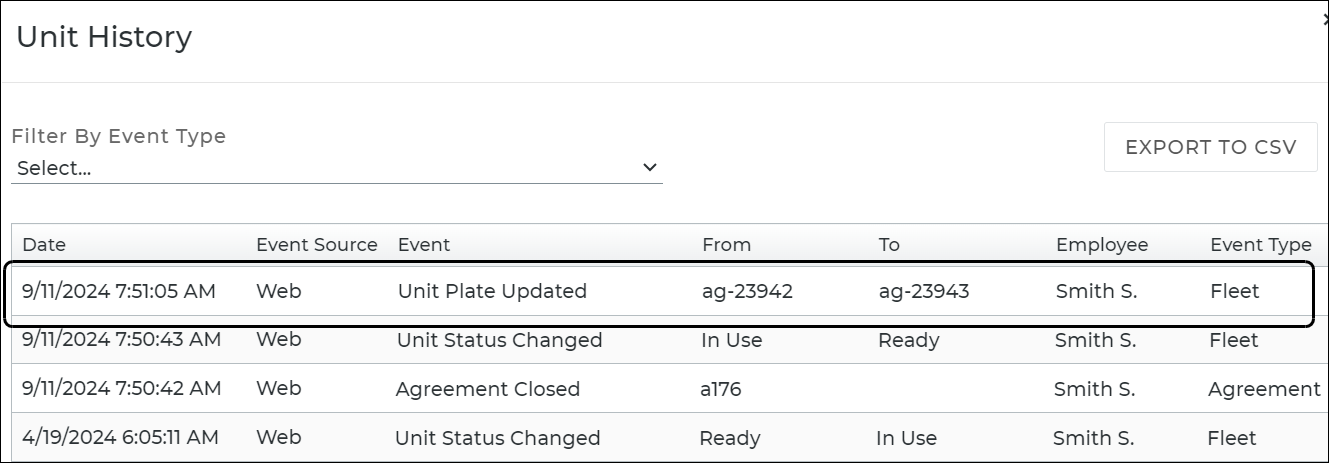
Task: Click the To column header
Action: pyautogui.click(x=889, y=245)
